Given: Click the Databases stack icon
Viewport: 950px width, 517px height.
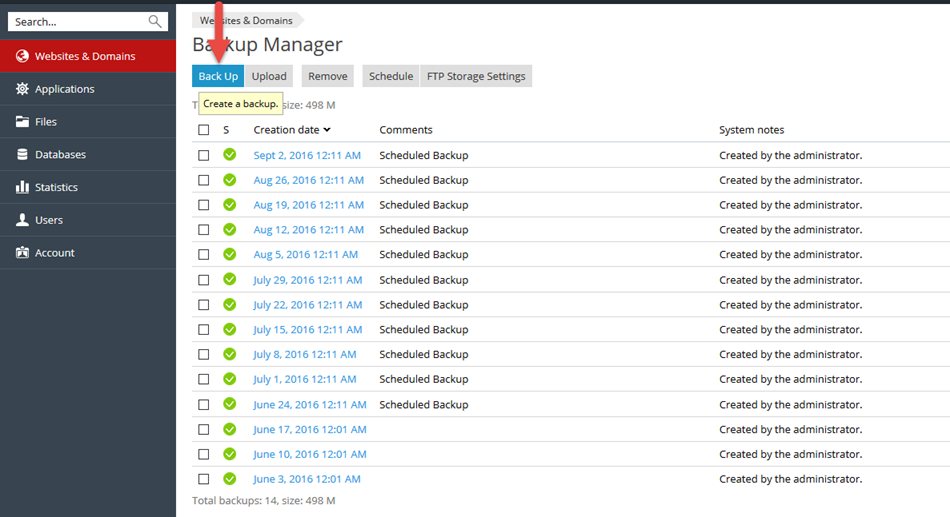Looking at the screenshot, I should [22, 155].
